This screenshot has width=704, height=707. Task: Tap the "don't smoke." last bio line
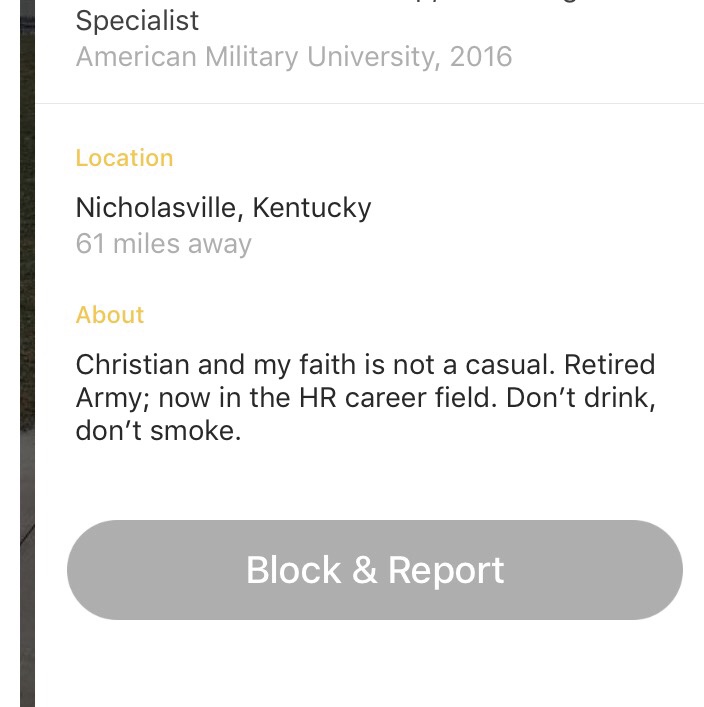tap(158, 432)
